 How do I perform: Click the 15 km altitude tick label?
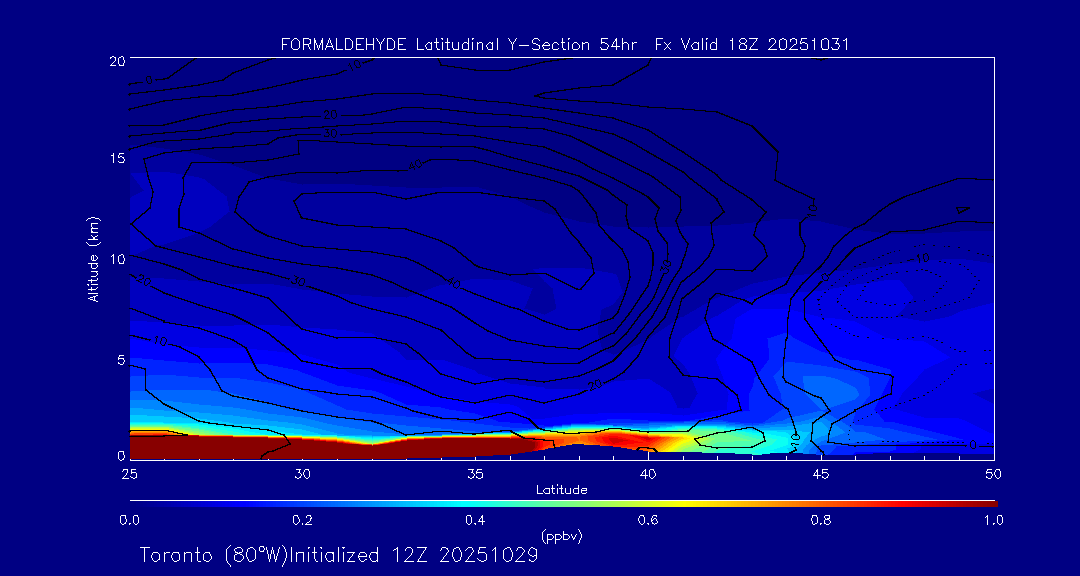tap(116, 159)
